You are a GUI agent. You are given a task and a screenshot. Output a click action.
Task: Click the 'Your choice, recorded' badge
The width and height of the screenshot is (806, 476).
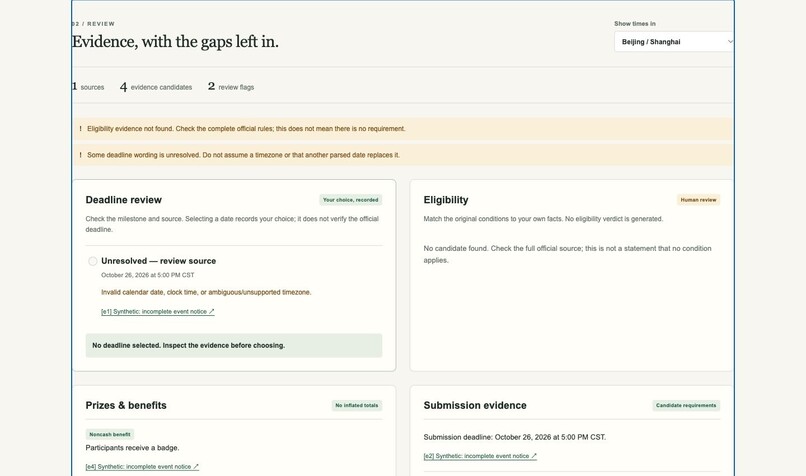click(x=351, y=200)
